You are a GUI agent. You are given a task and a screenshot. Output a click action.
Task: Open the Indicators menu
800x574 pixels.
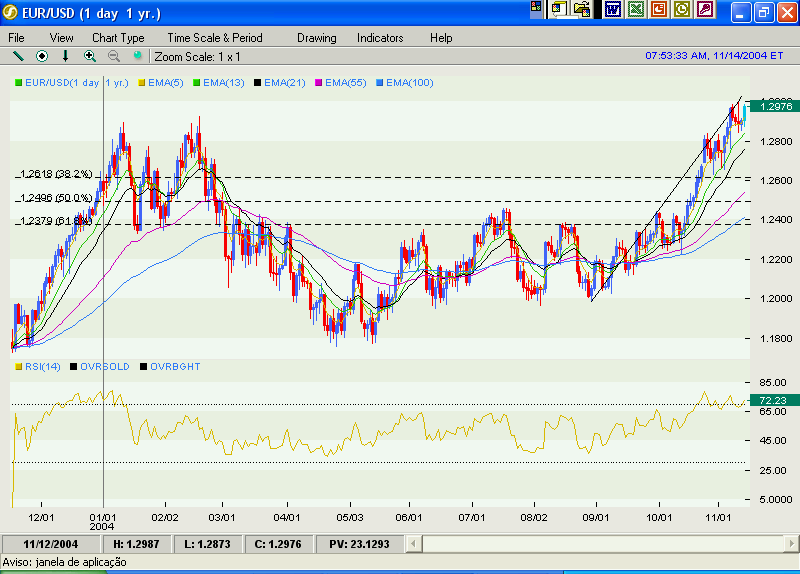point(380,38)
